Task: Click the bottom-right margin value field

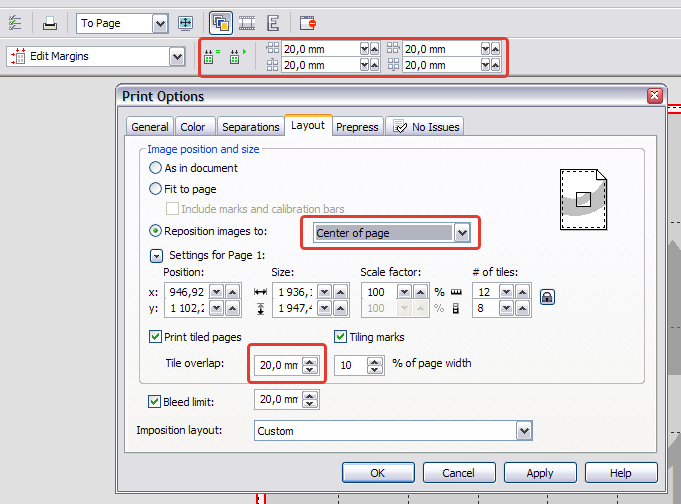Action: [x=442, y=65]
